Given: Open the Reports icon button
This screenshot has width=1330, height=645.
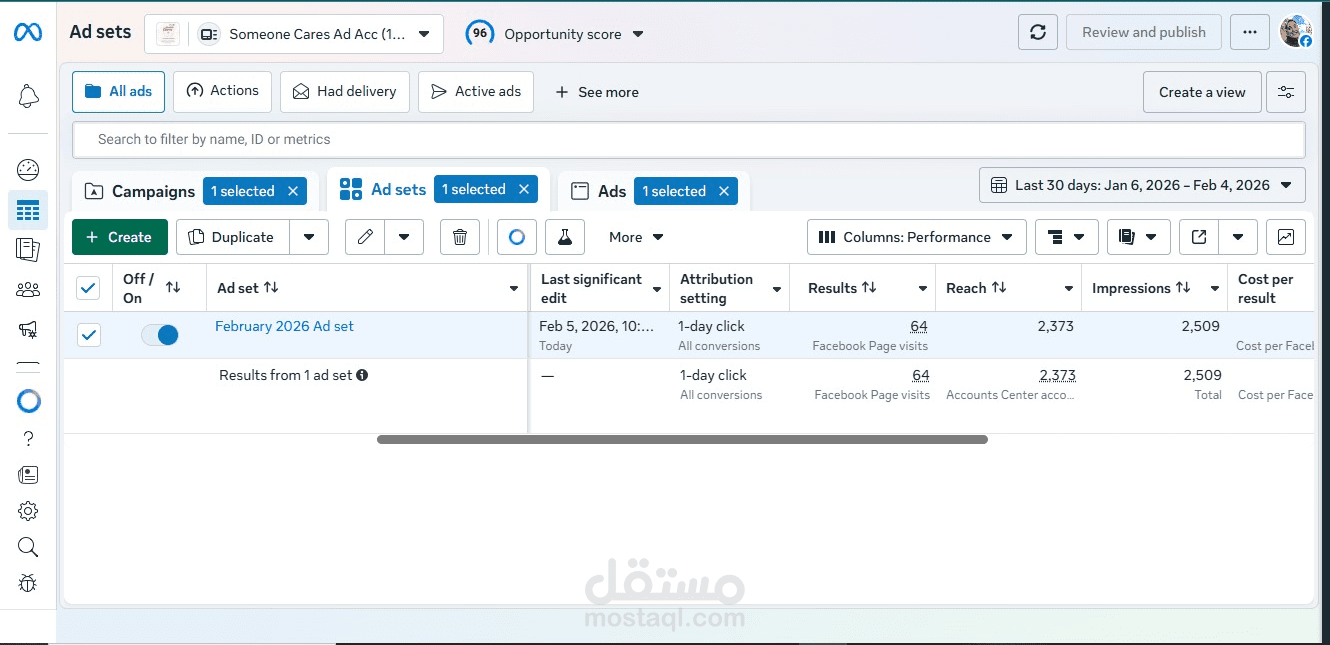Looking at the screenshot, I should click(x=1138, y=237).
